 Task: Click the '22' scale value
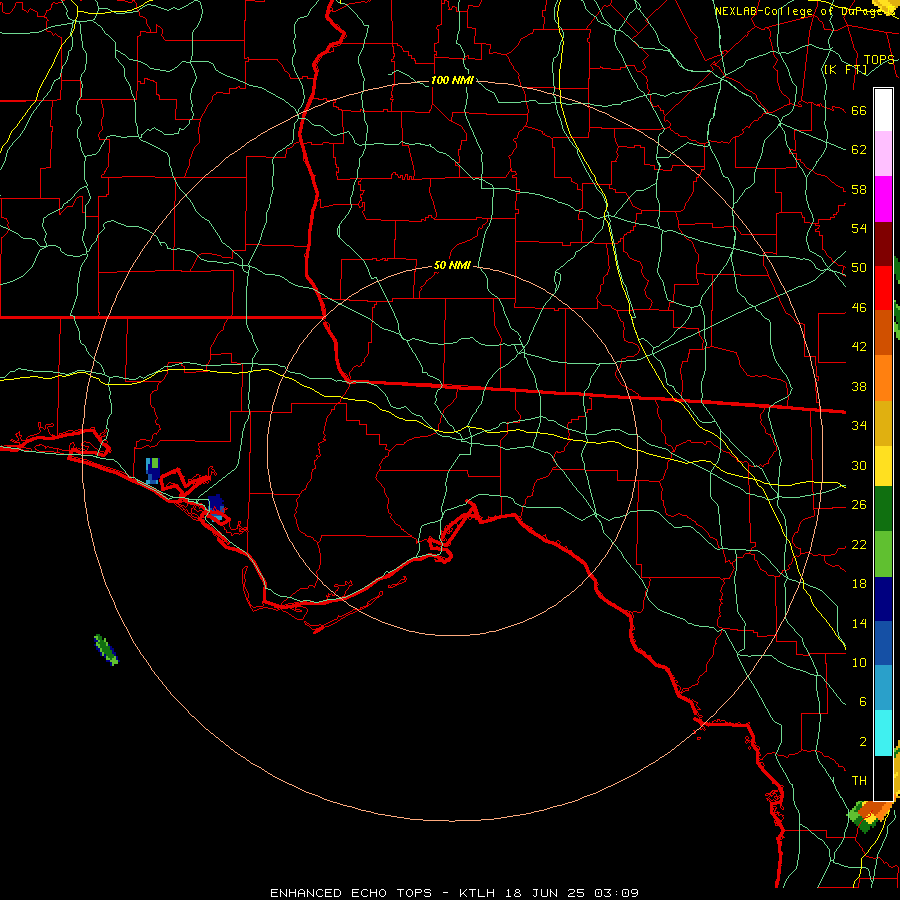(x=859, y=544)
